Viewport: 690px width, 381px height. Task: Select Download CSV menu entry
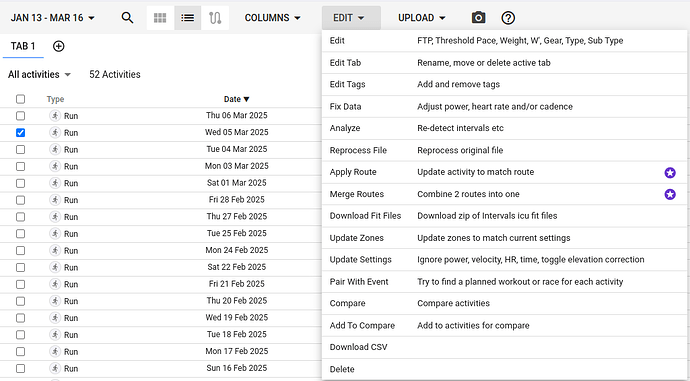coord(505,347)
